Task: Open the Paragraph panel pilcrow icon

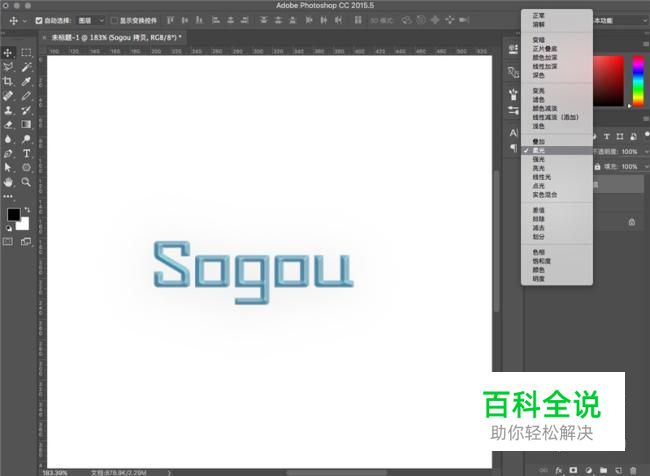Action: pyautogui.click(x=513, y=148)
